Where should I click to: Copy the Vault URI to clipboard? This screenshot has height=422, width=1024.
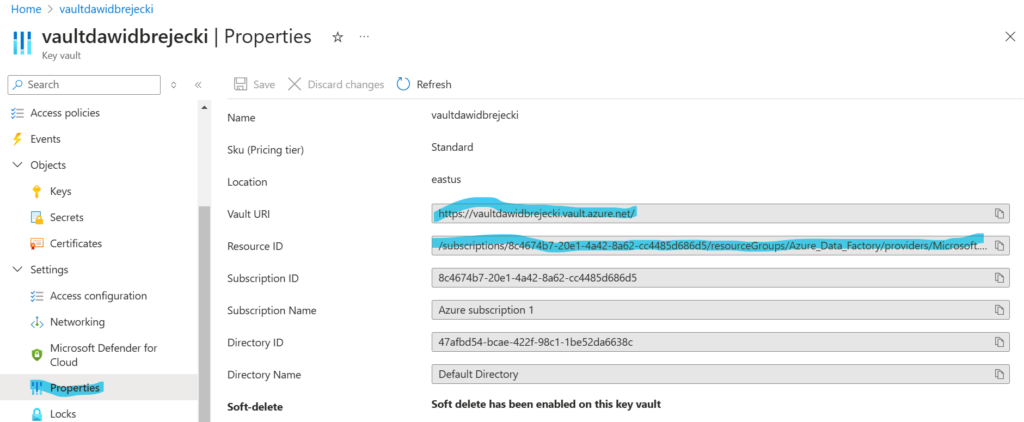998,213
